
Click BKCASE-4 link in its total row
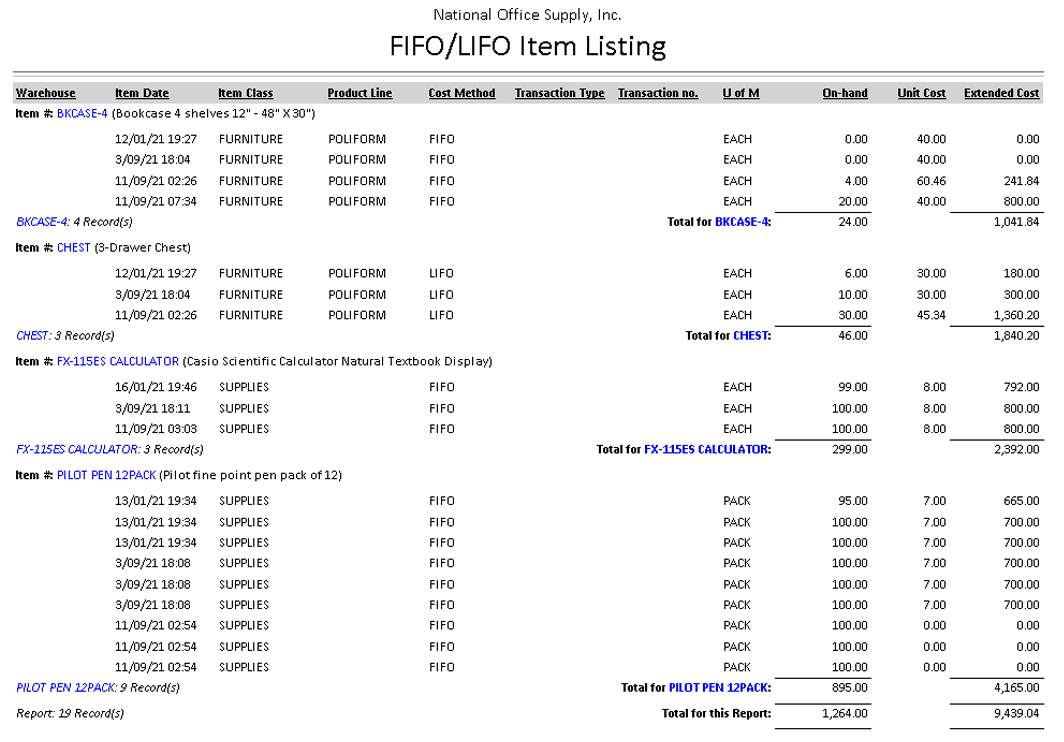point(743,222)
